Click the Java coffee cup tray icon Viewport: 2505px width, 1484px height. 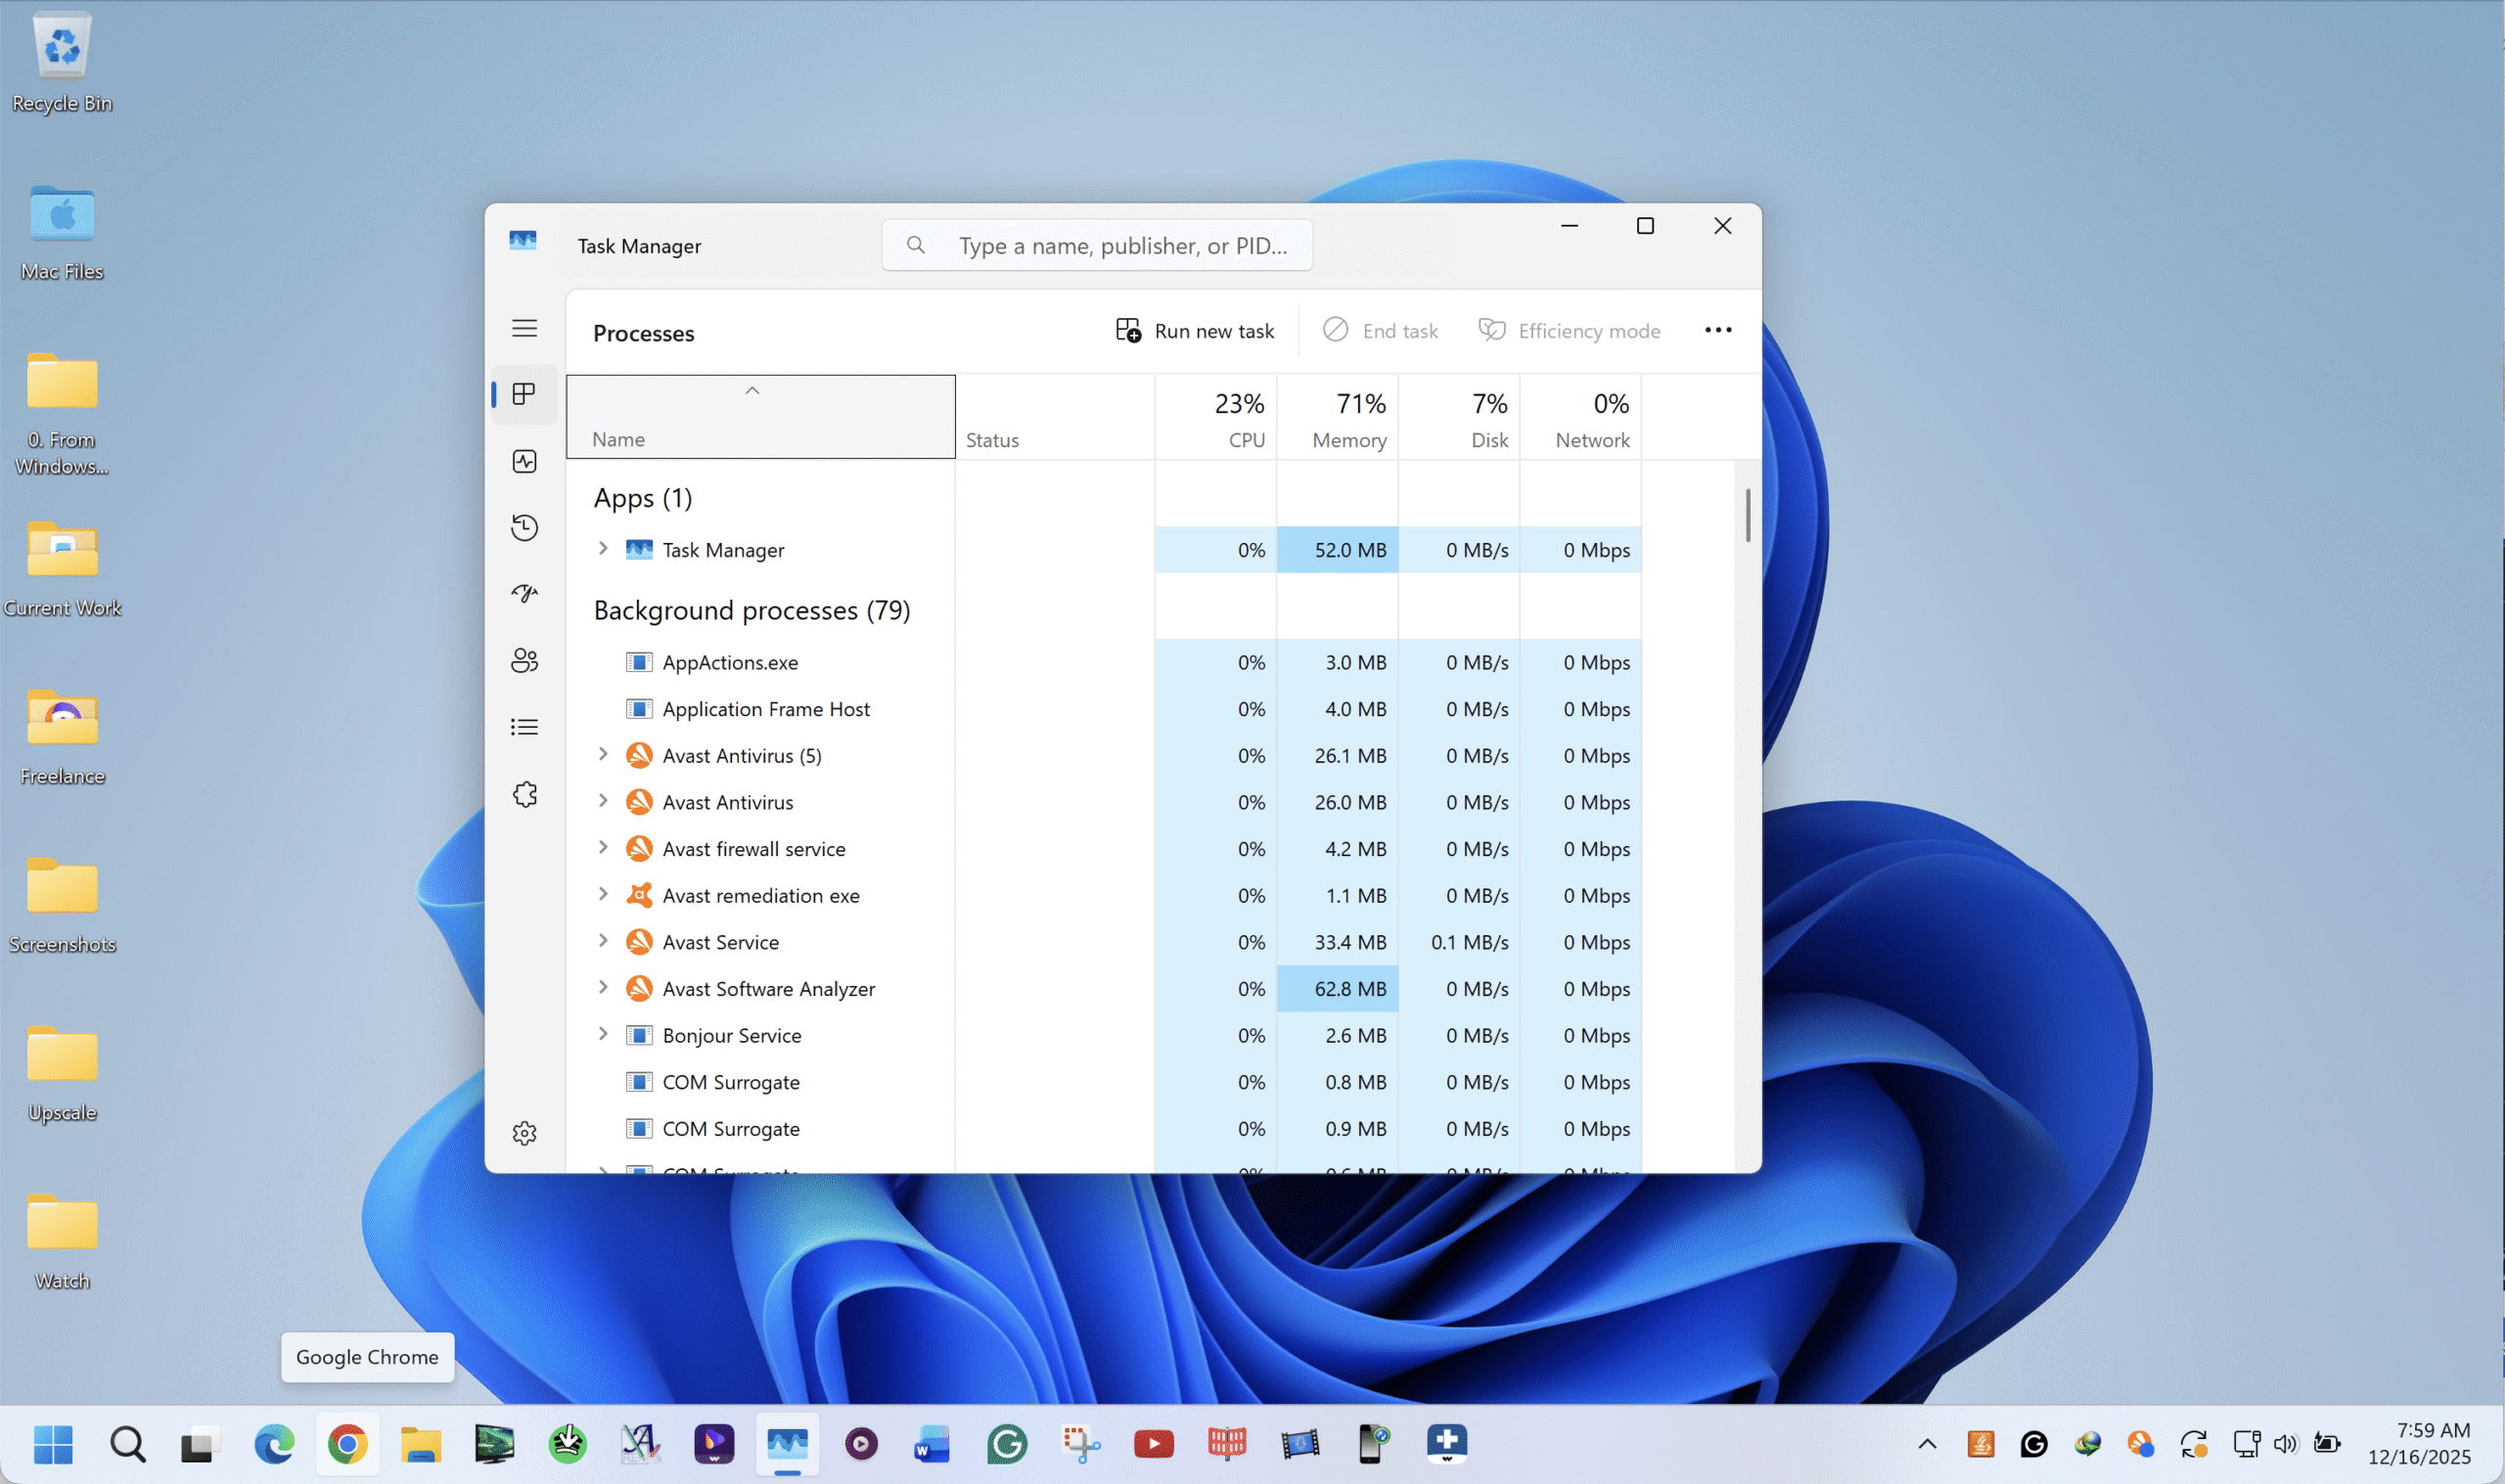[x=1980, y=1444]
